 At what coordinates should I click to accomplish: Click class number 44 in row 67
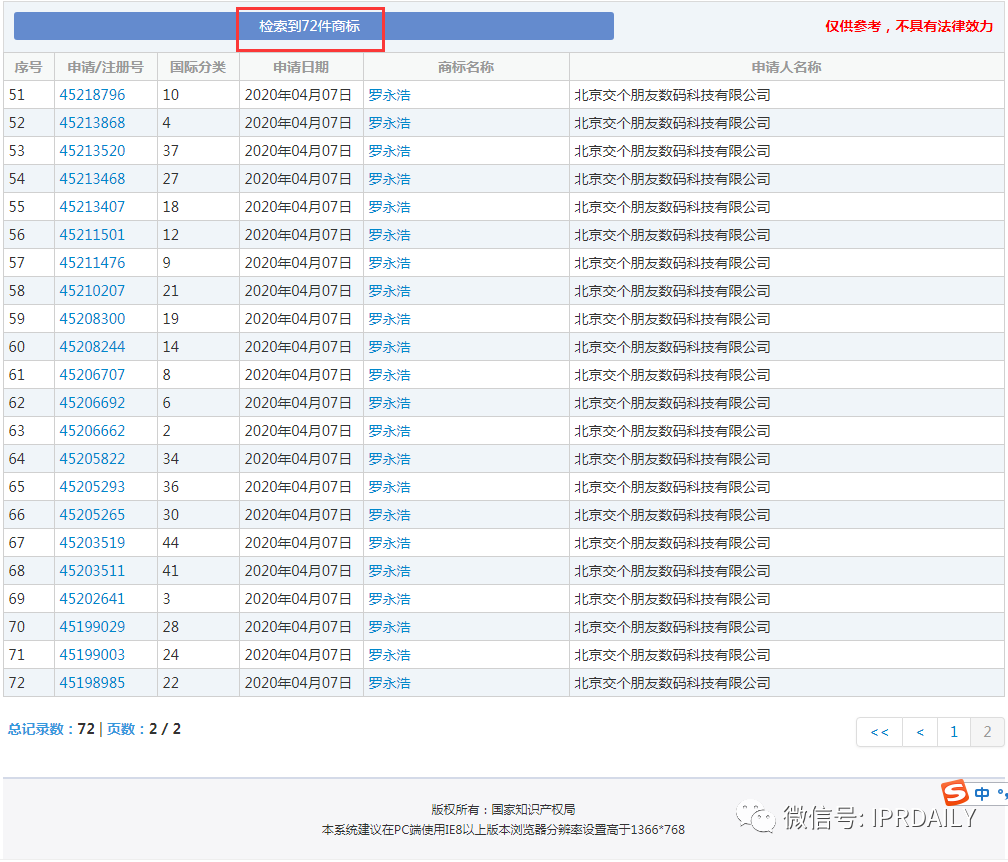(x=170, y=543)
